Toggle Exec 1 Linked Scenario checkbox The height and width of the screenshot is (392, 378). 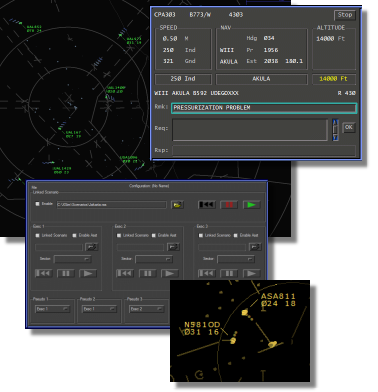click(37, 235)
